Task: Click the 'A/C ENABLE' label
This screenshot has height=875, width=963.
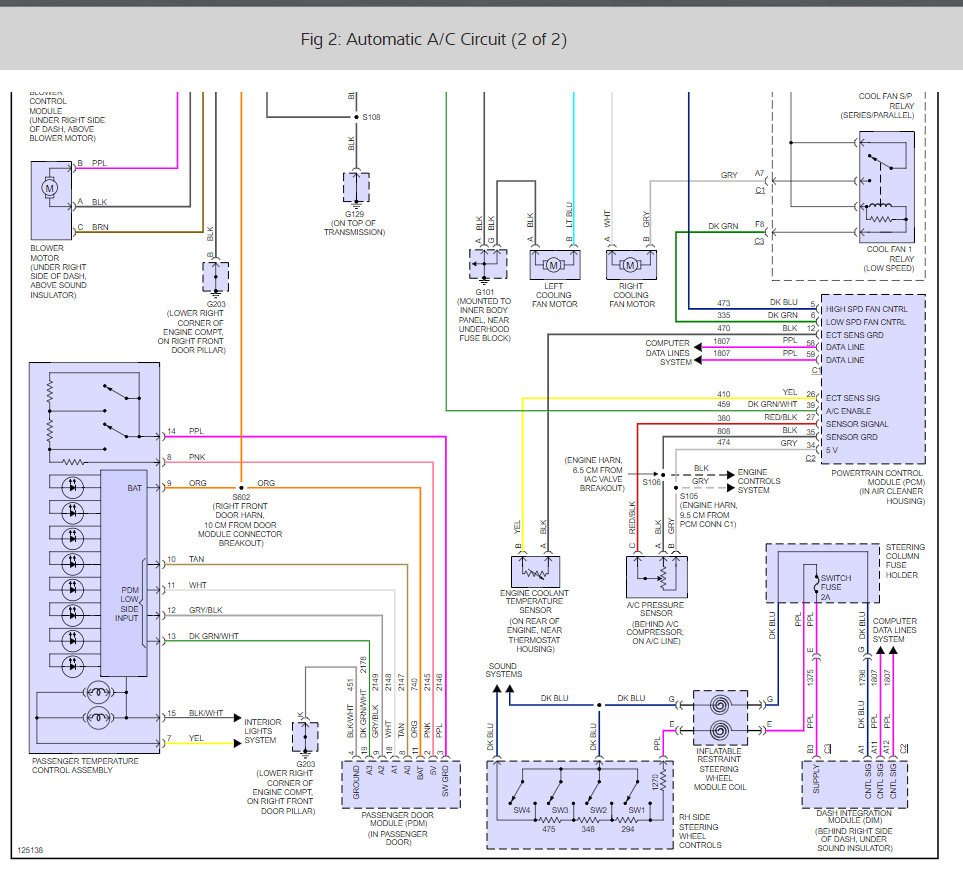Action: click(x=848, y=411)
